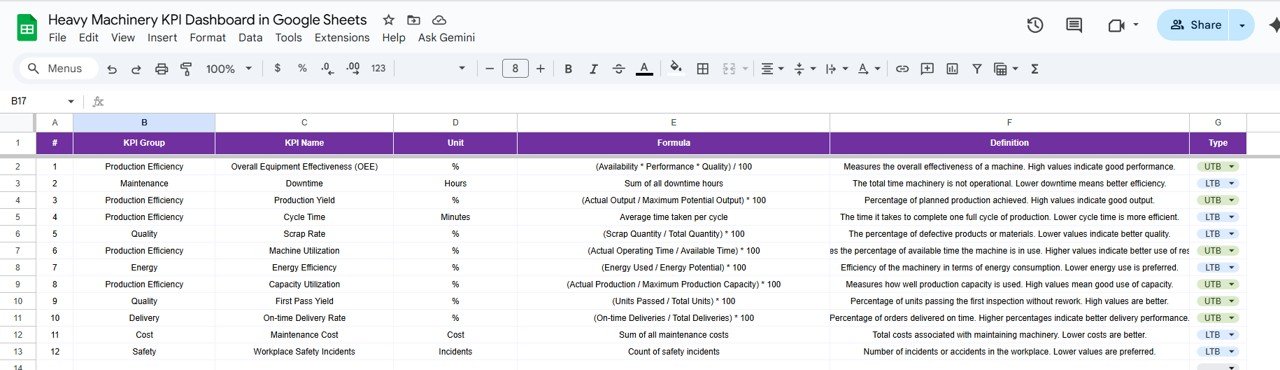Open the Extensions menu
The height and width of the screenshot is (370, 1280).
[342, 38]
